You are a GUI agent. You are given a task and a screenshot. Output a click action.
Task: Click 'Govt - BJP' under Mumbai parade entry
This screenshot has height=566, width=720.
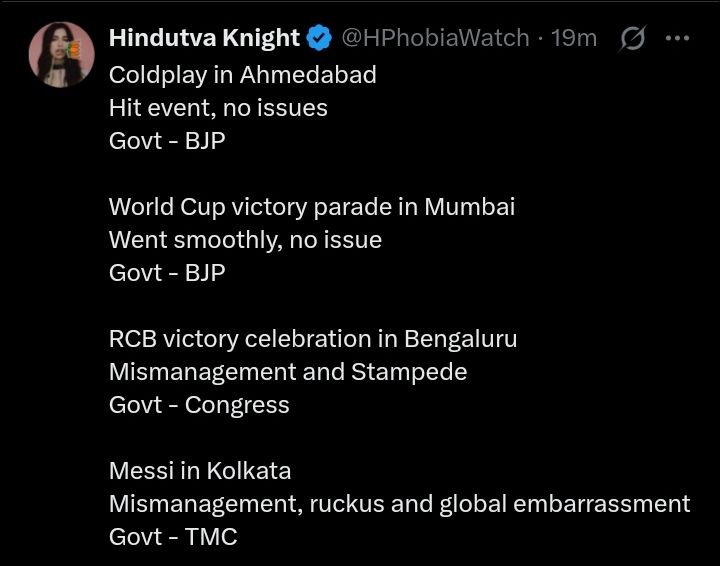click(167, 272)
